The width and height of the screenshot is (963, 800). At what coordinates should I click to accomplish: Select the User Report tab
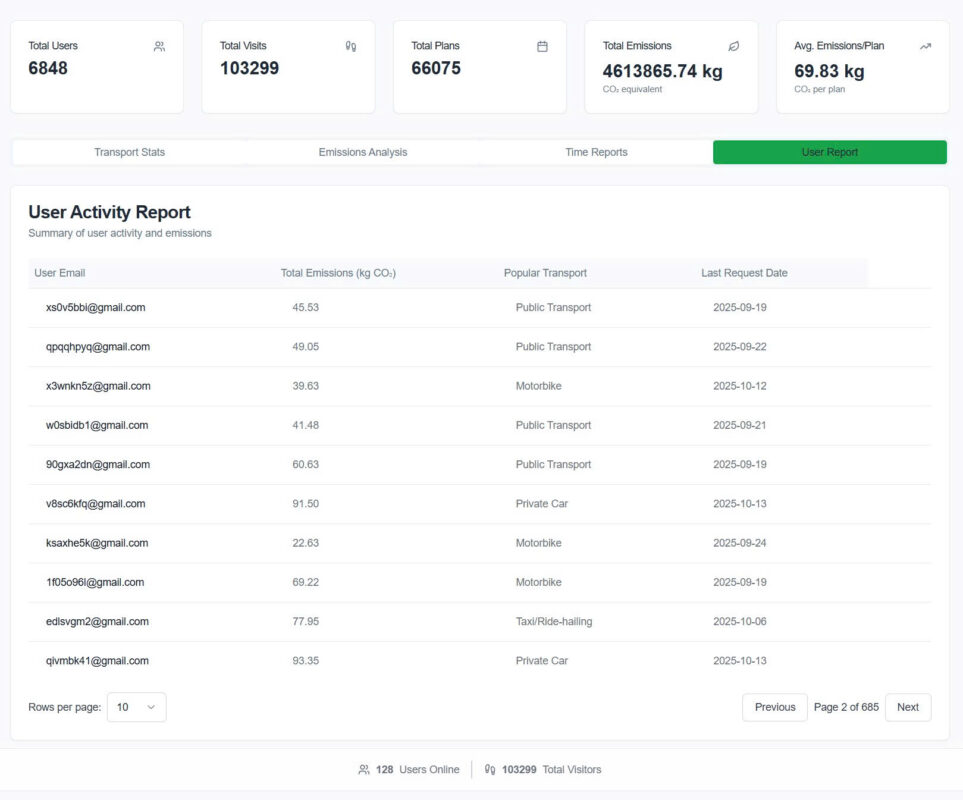pyautogui.click(x=829, y=152)
